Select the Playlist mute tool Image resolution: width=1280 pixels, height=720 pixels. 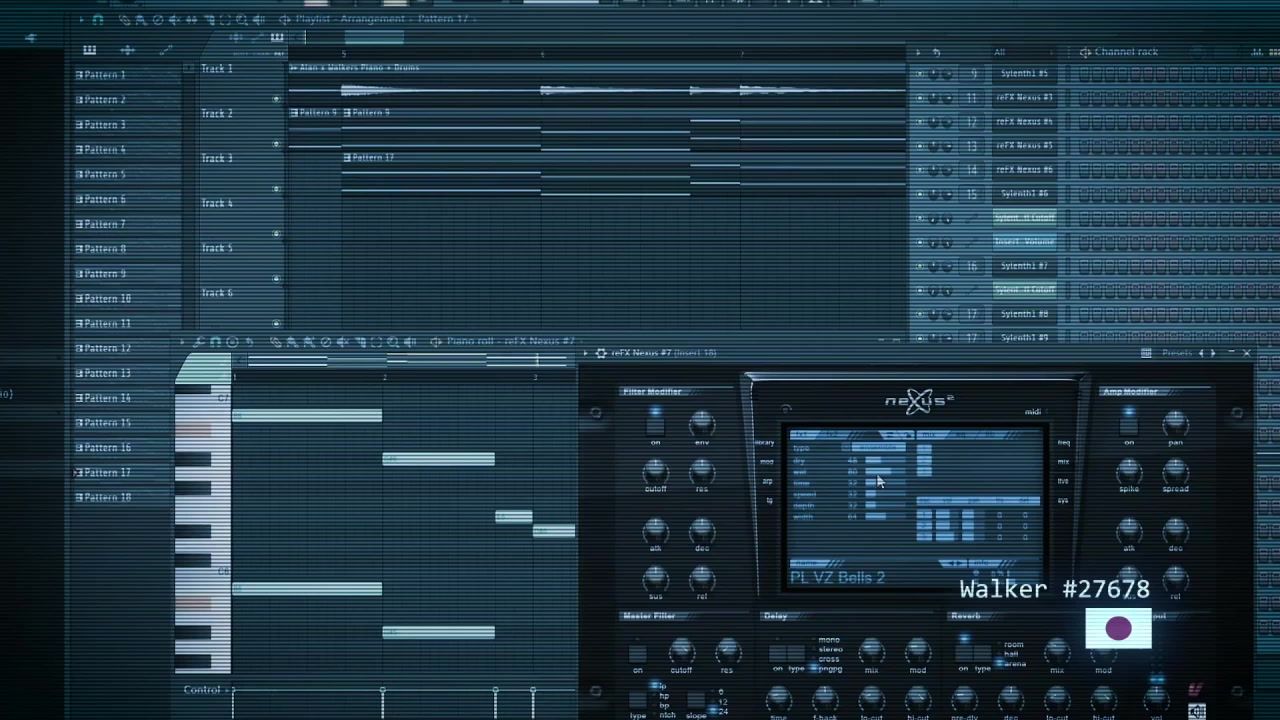click(175, 20)
